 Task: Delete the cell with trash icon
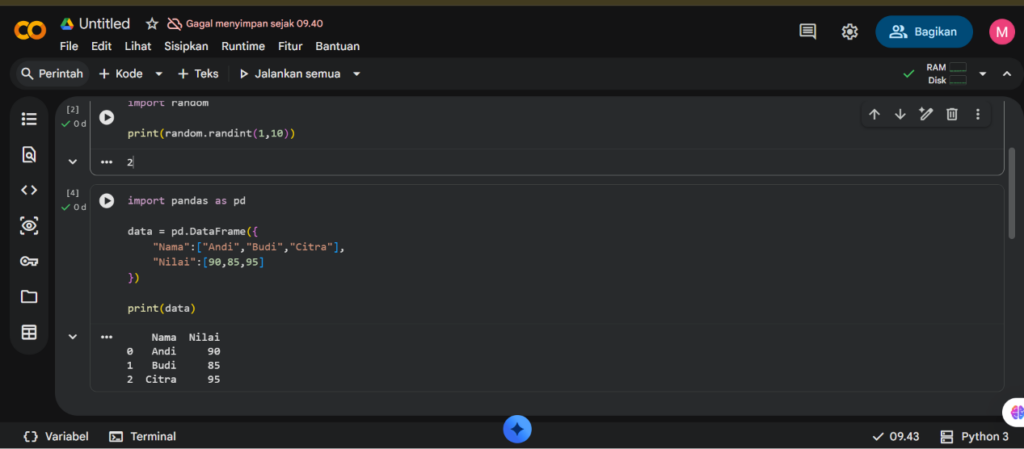952,114
